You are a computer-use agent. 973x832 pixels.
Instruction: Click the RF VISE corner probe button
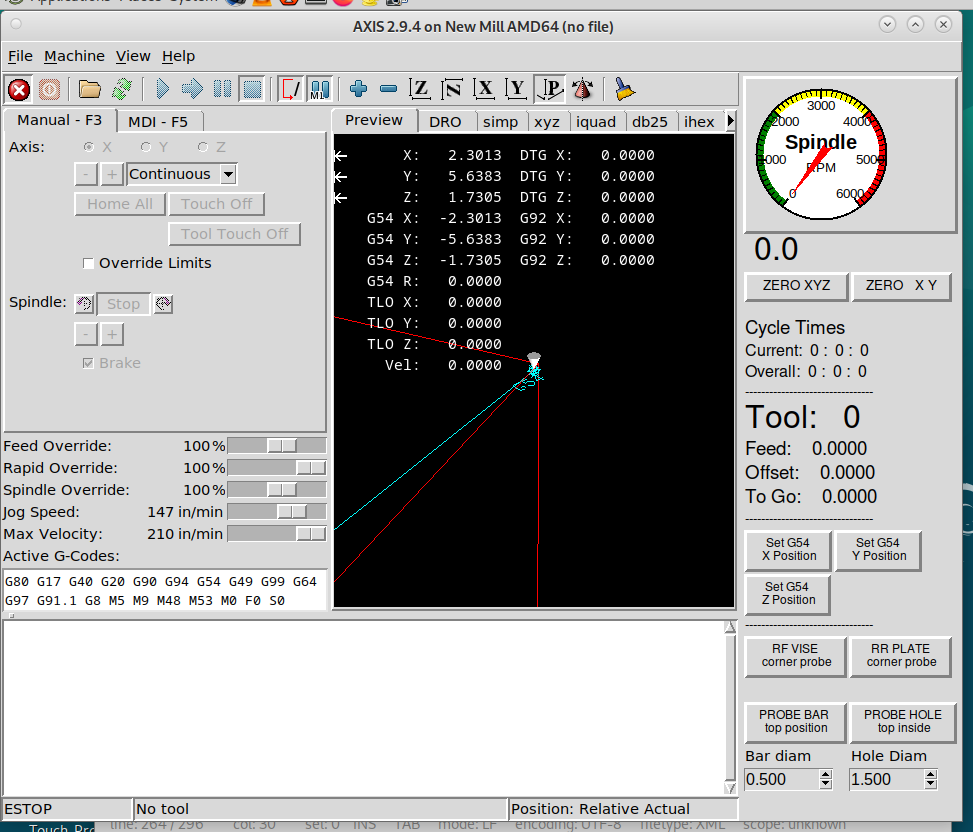click(x=794, y=655)
